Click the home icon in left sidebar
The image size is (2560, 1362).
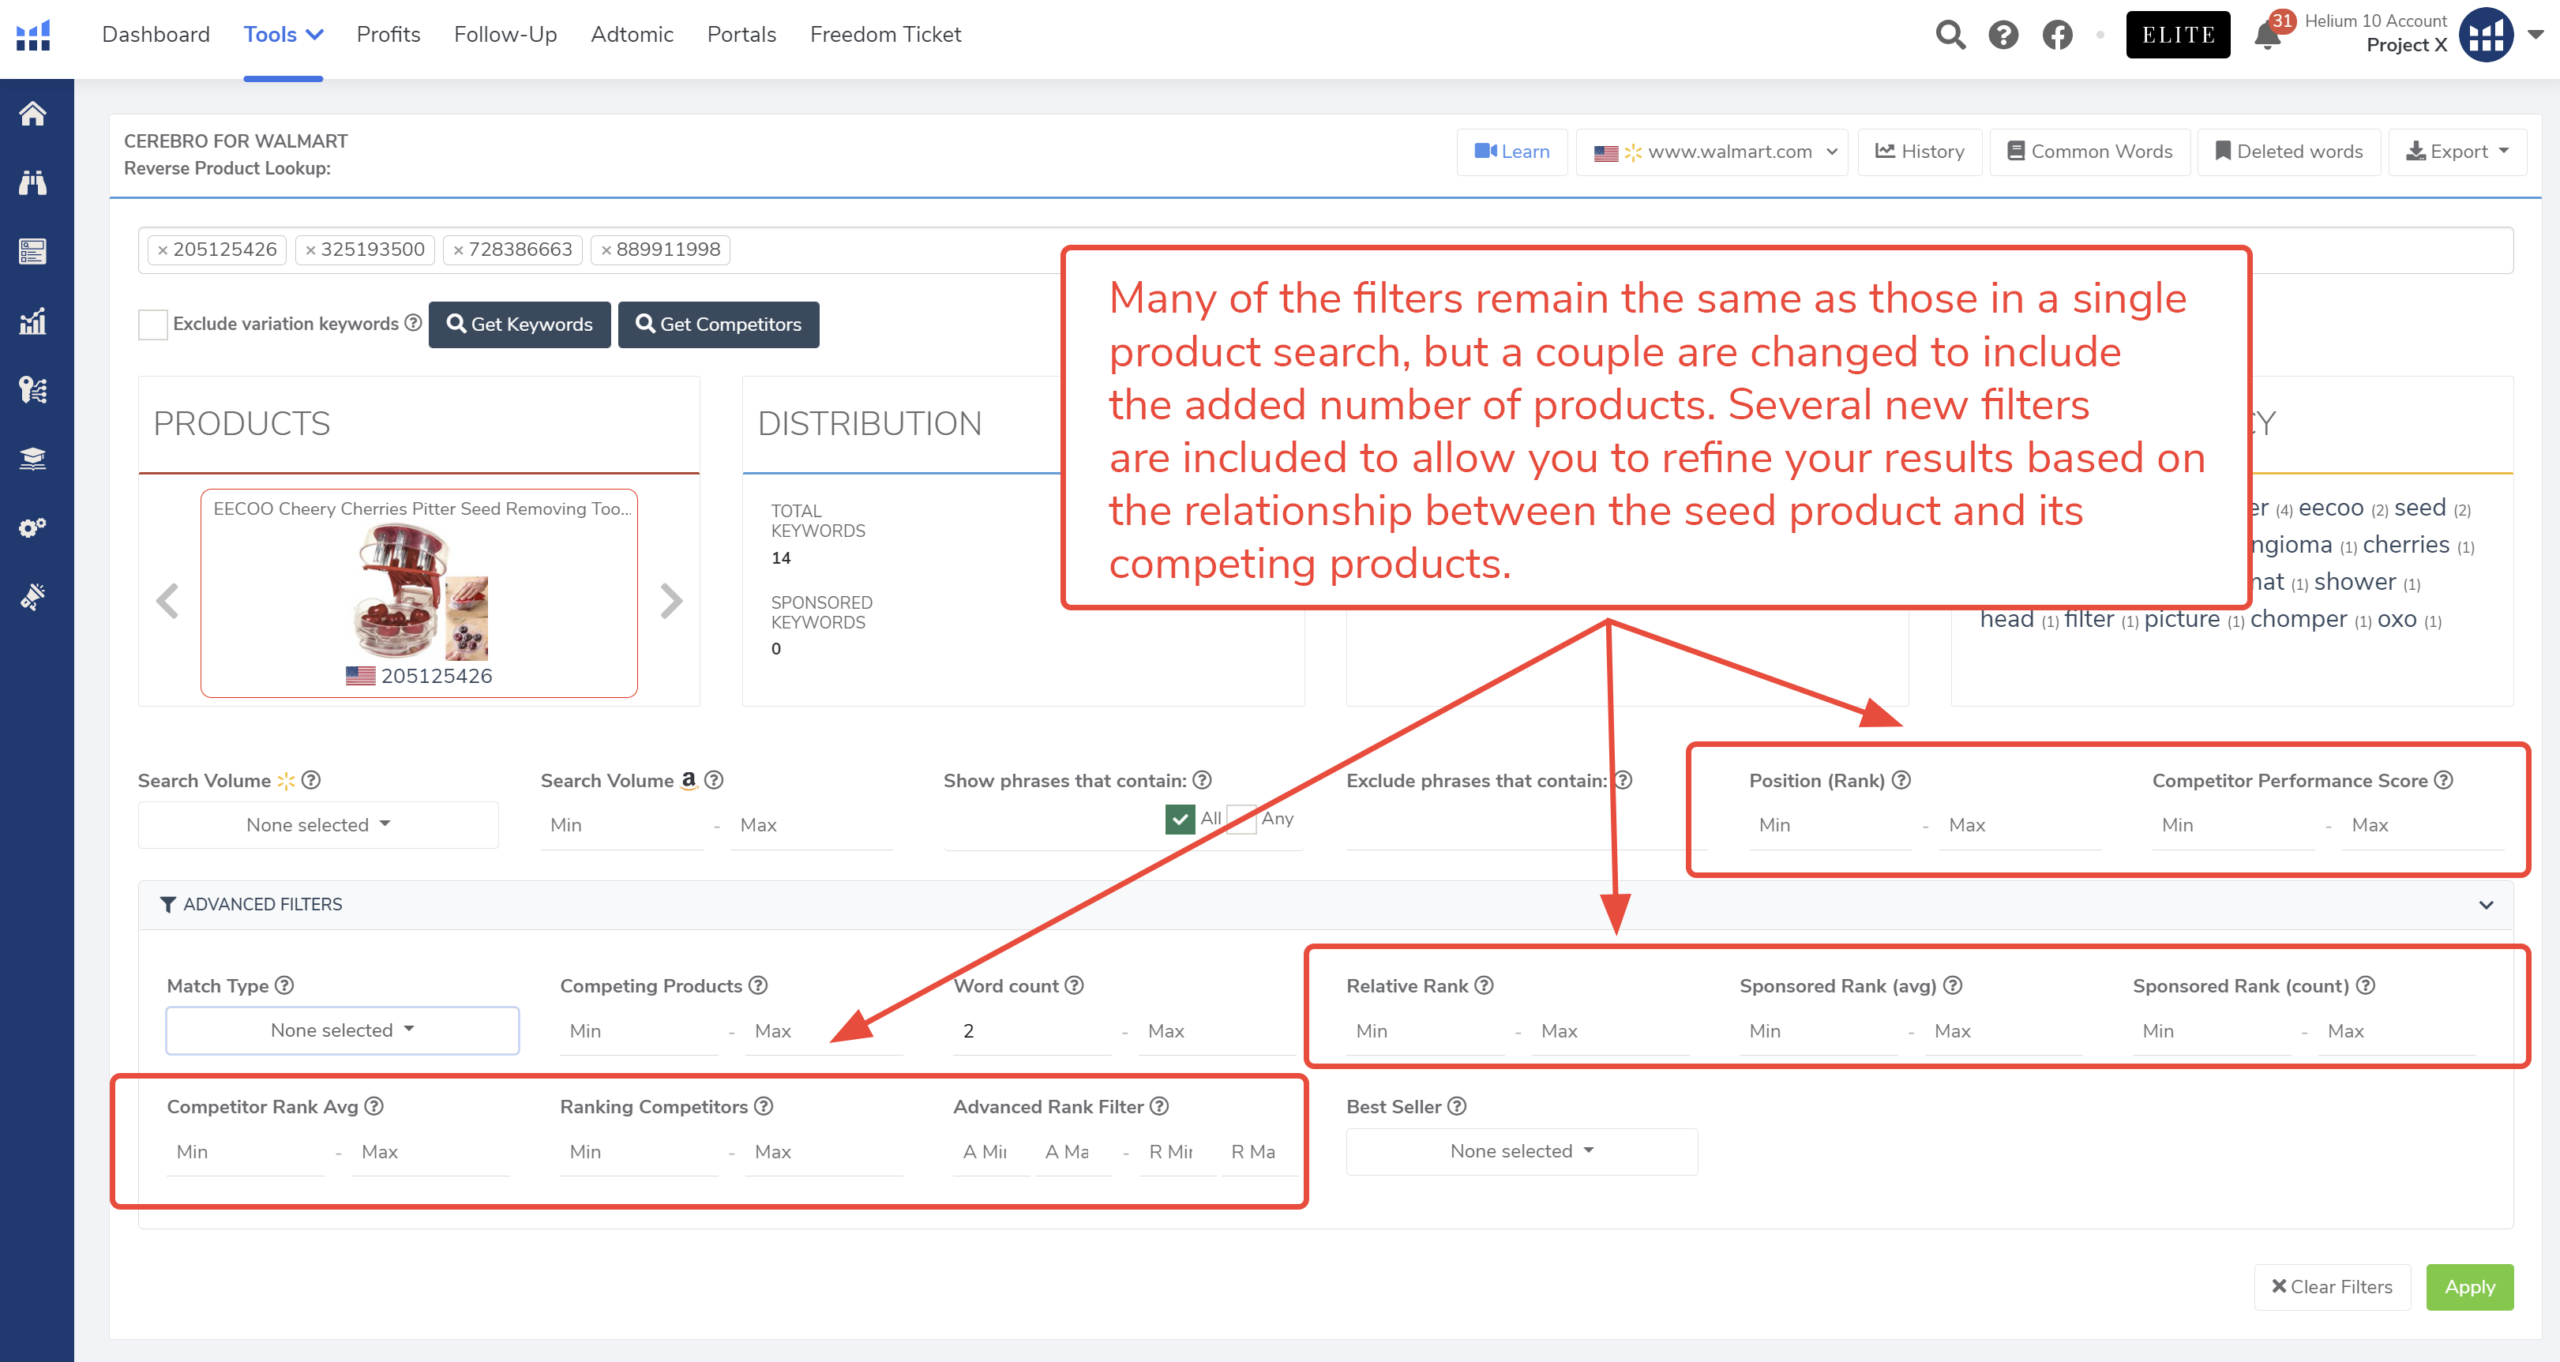[33, 114]
